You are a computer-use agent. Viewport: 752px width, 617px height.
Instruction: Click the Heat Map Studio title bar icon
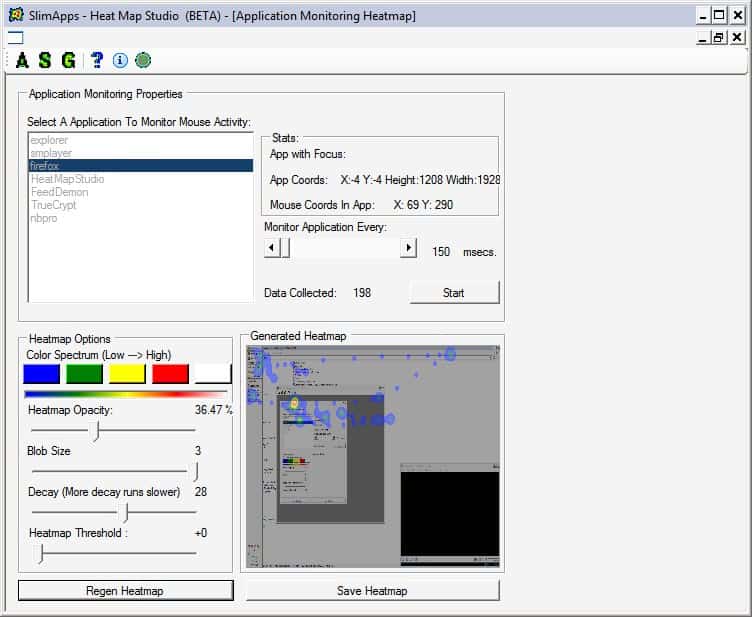coord(15,15)
